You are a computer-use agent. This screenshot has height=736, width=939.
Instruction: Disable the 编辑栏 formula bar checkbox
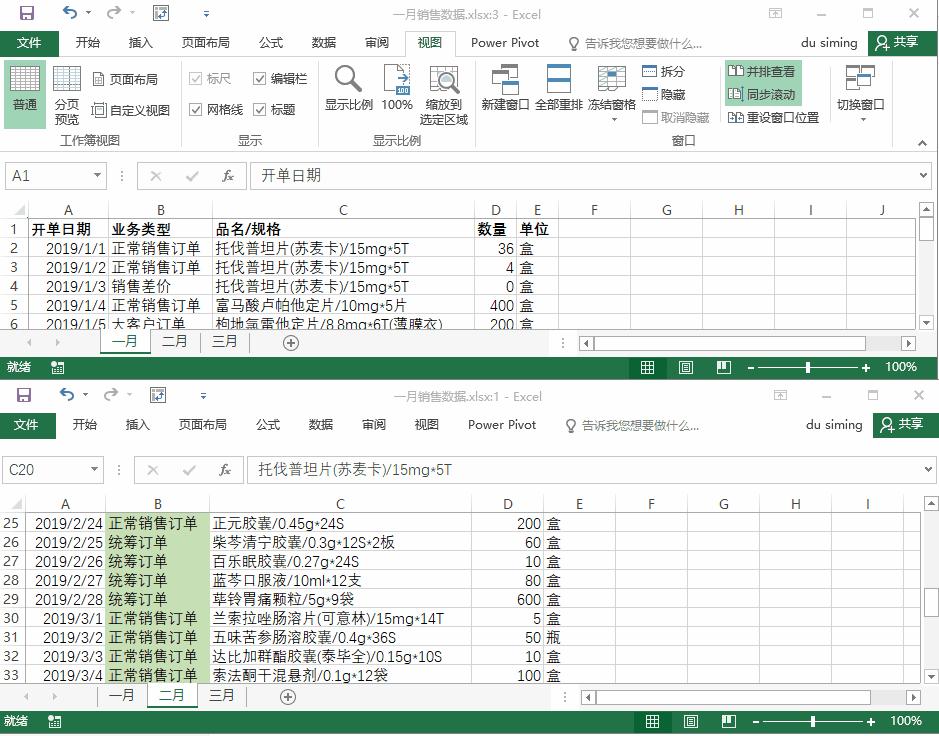(261, 78)
